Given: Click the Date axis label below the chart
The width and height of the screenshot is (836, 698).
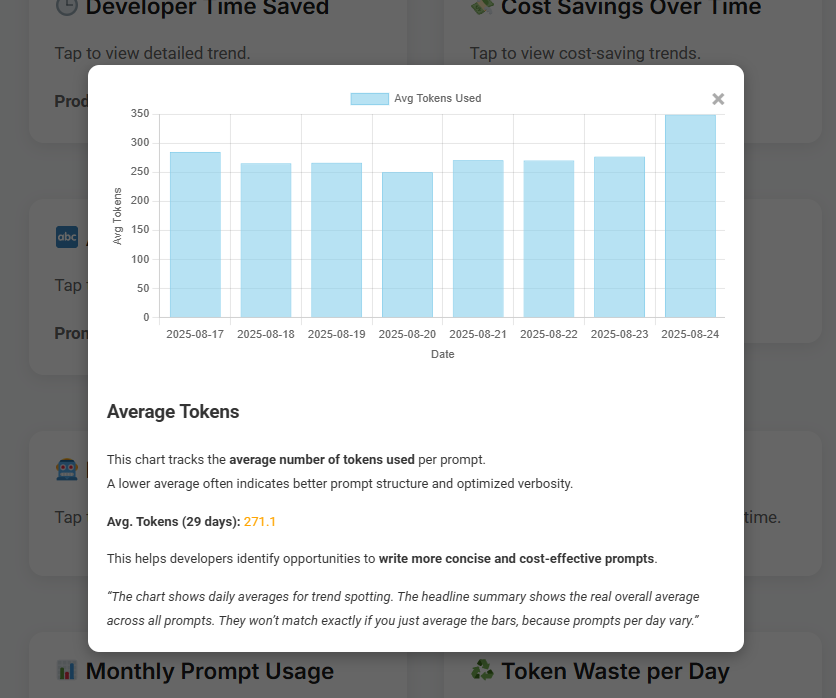Looking at the screenshot, I should pos(443,353).
